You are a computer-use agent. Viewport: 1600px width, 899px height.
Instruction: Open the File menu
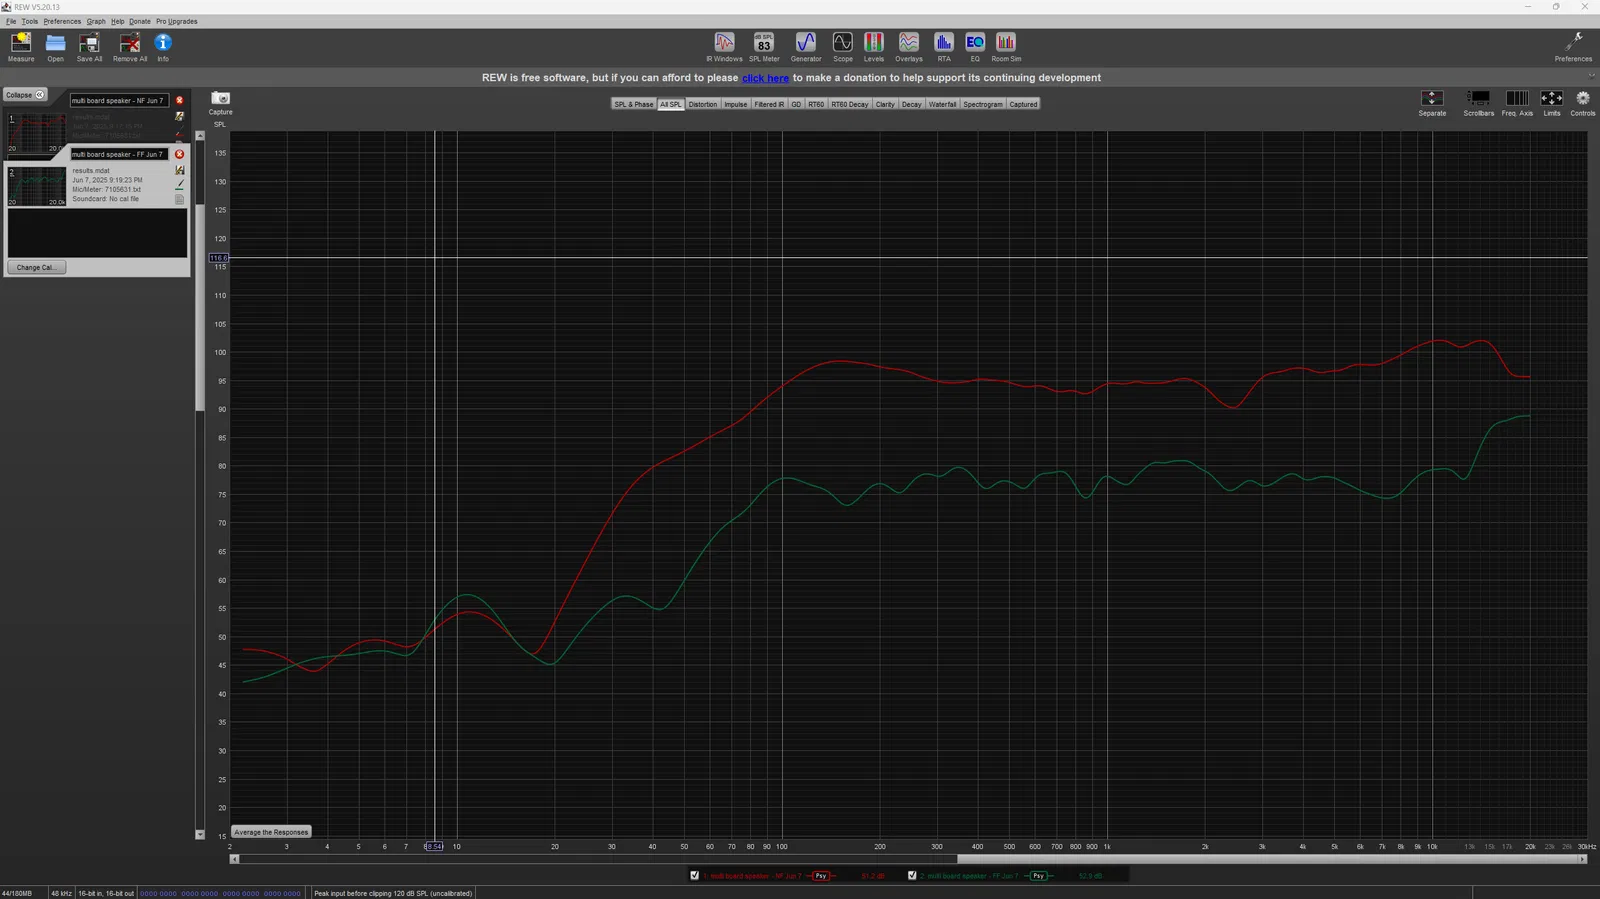coord(11,21)
